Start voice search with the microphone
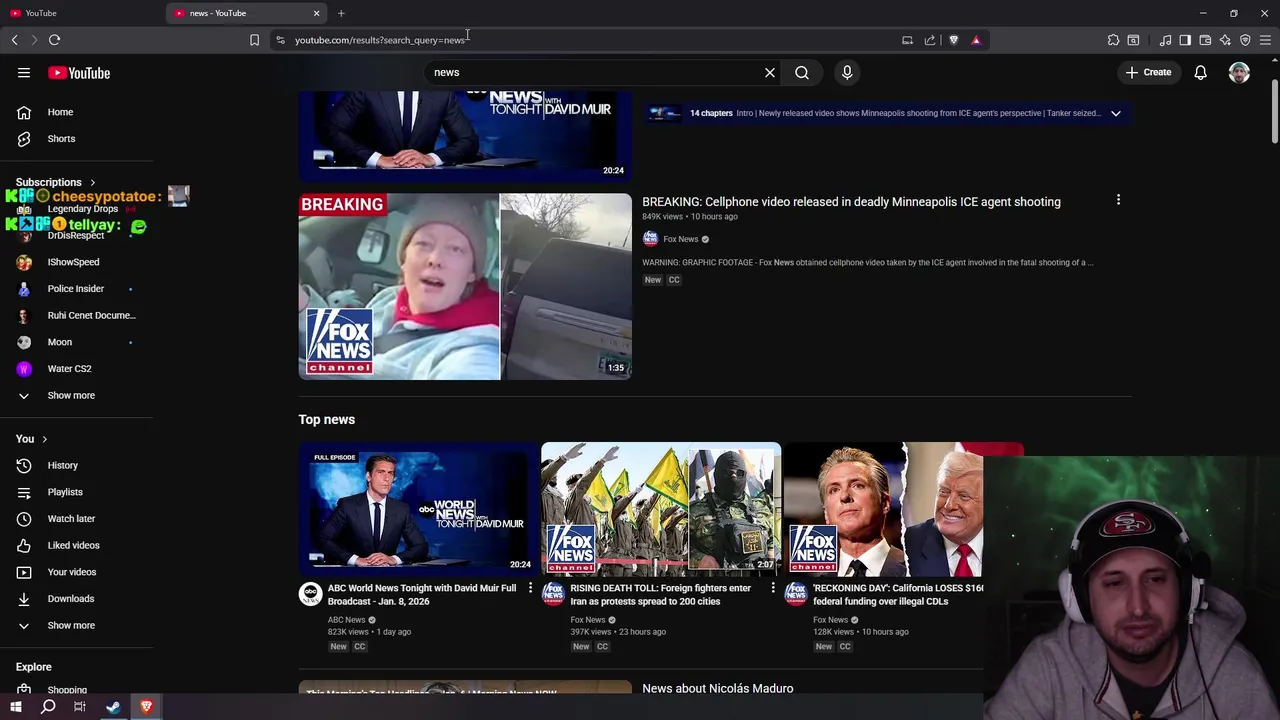This screenshot has width=1280, height=720. [x=847, y=72]
